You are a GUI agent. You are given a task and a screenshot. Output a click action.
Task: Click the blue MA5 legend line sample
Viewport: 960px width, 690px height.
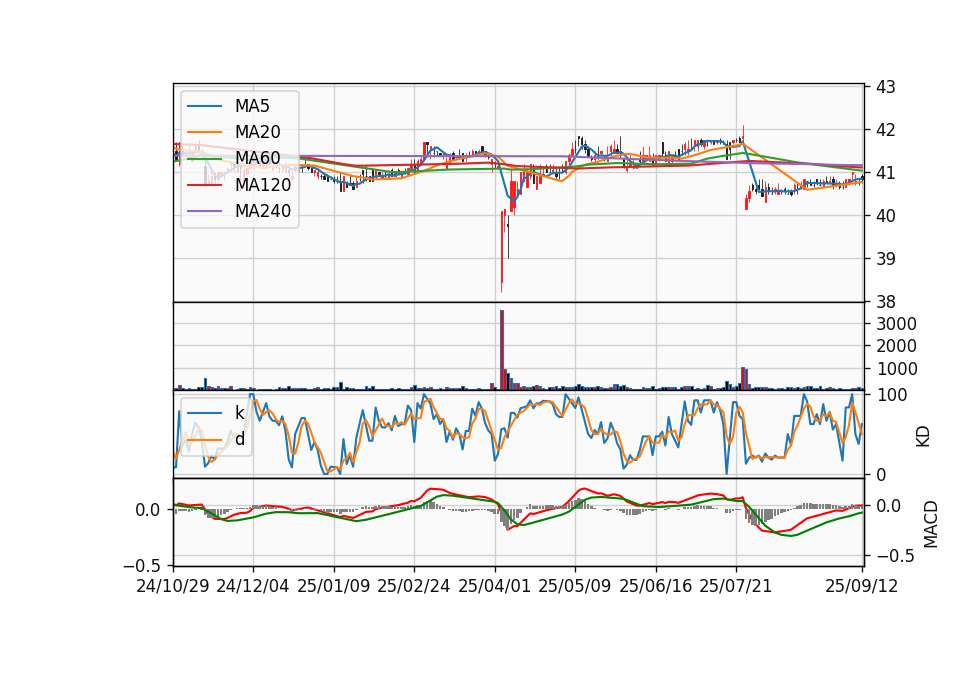point(204,106)
